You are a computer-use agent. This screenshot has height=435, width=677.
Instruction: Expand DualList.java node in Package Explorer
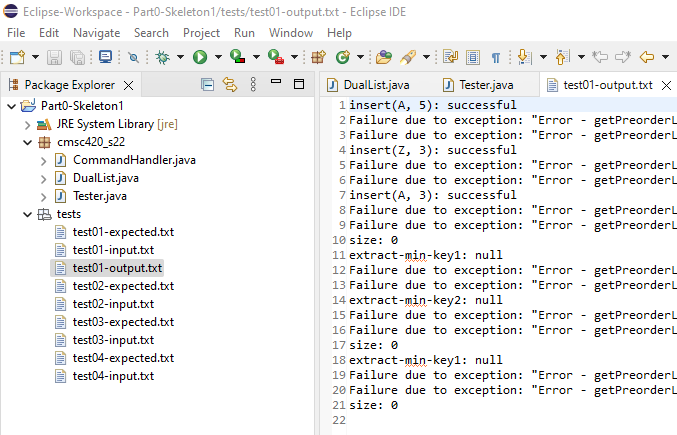tap(43, 179)
